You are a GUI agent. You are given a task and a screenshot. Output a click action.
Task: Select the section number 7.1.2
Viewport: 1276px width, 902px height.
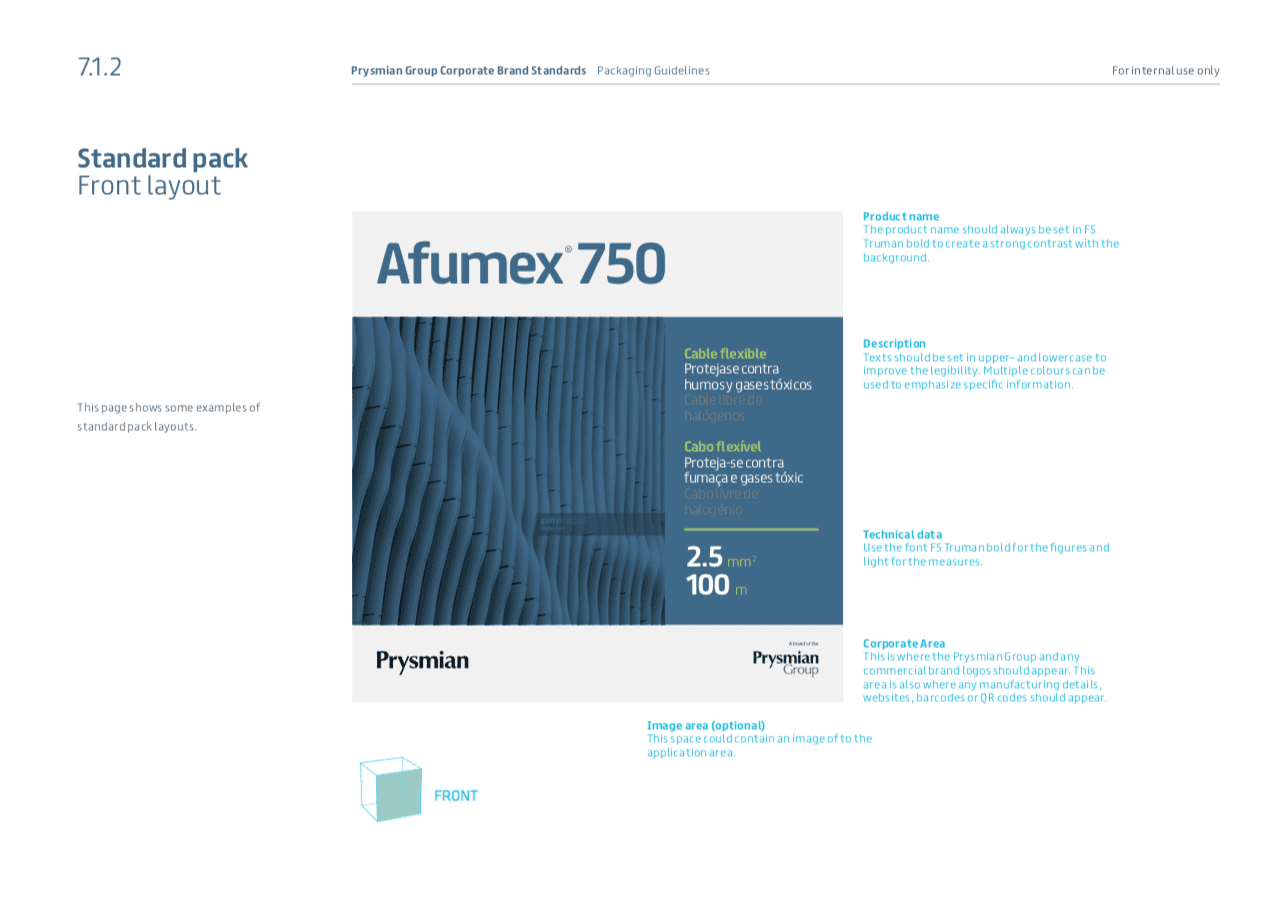coord(99,67)
